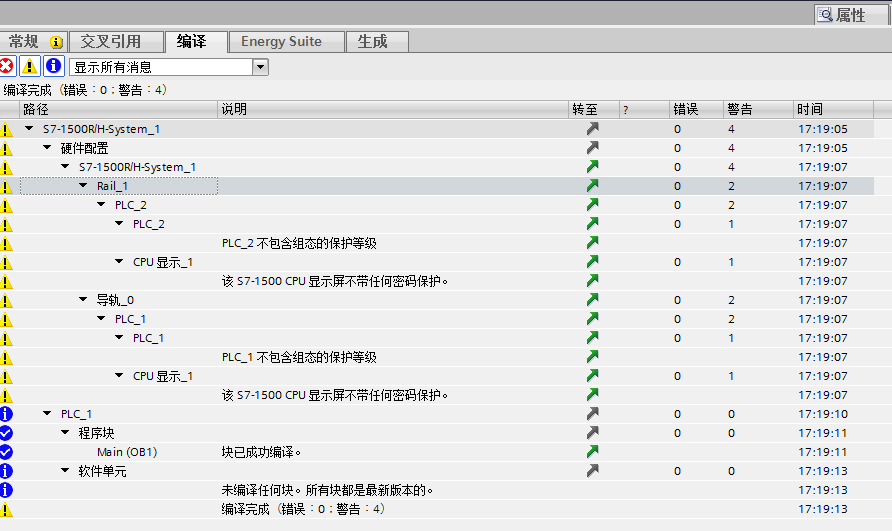The height and width of the screenshot is (531, 892).
Task: Collapse the 程序块 tree node
Action: 65,433
